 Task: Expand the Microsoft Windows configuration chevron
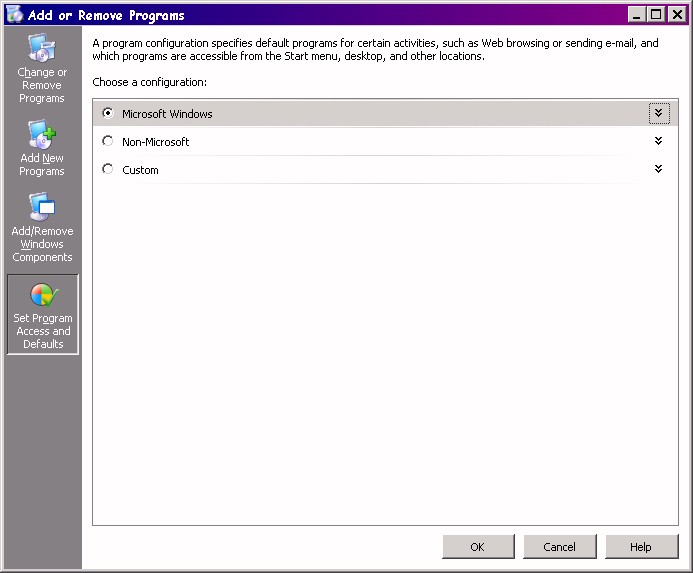point(659,113)
